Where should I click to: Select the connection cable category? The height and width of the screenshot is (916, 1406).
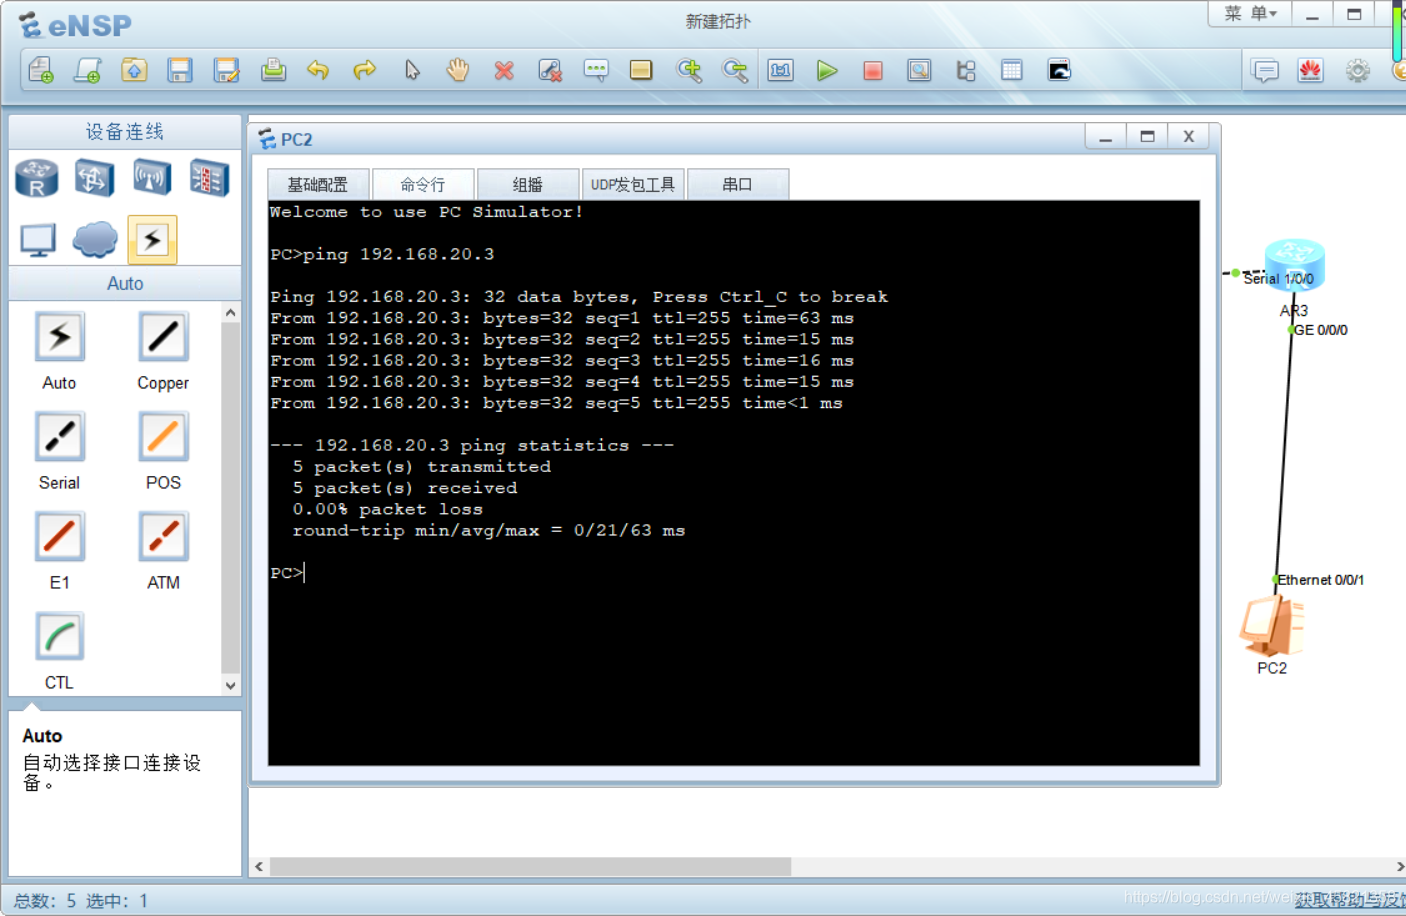[x=152, y=240]
